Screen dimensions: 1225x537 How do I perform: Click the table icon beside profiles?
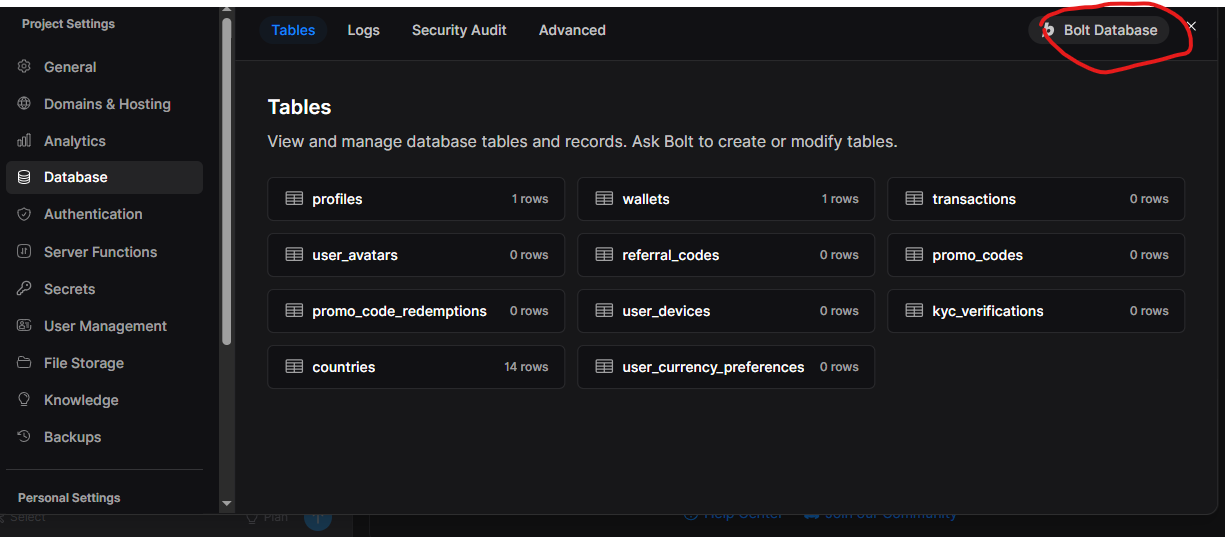click(x=294, y=199)
